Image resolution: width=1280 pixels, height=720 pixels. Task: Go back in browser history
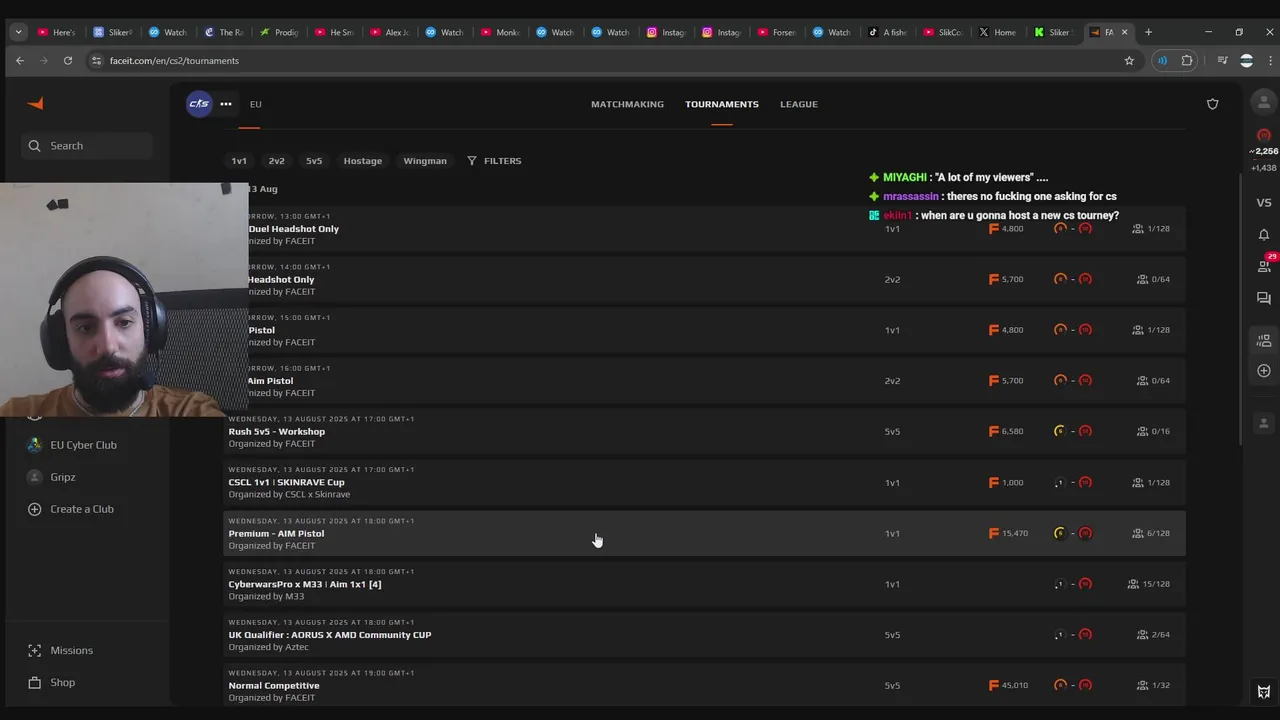20,61
